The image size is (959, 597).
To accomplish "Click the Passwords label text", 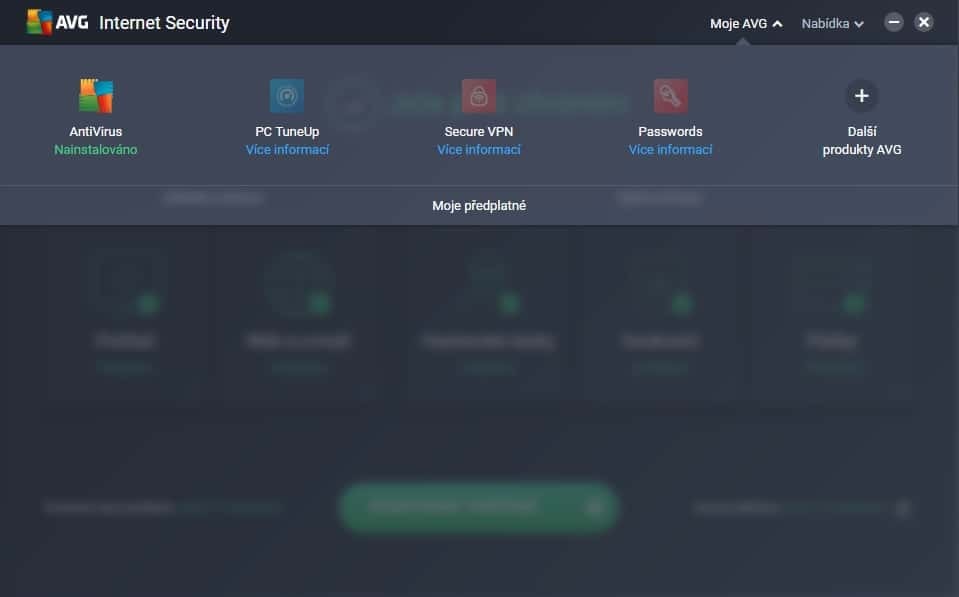I will (x=670, y=132).
